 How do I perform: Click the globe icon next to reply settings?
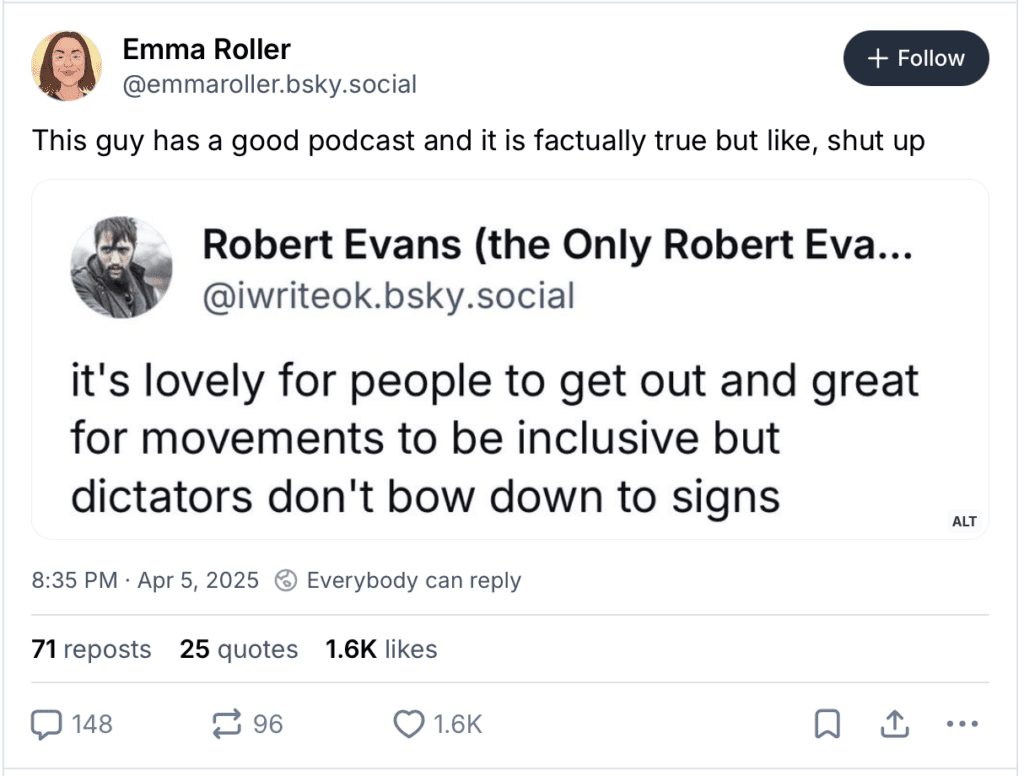coord(287,580)
